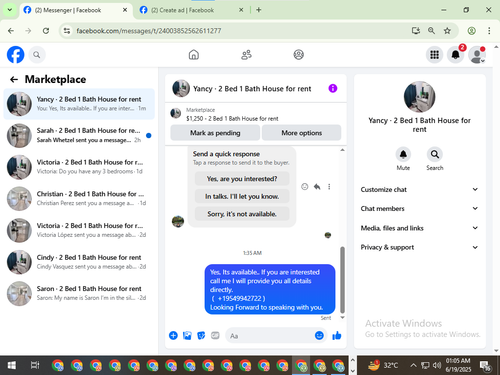Send quick response 'In talks. I'll let you know.'

[x=242, y=196]
